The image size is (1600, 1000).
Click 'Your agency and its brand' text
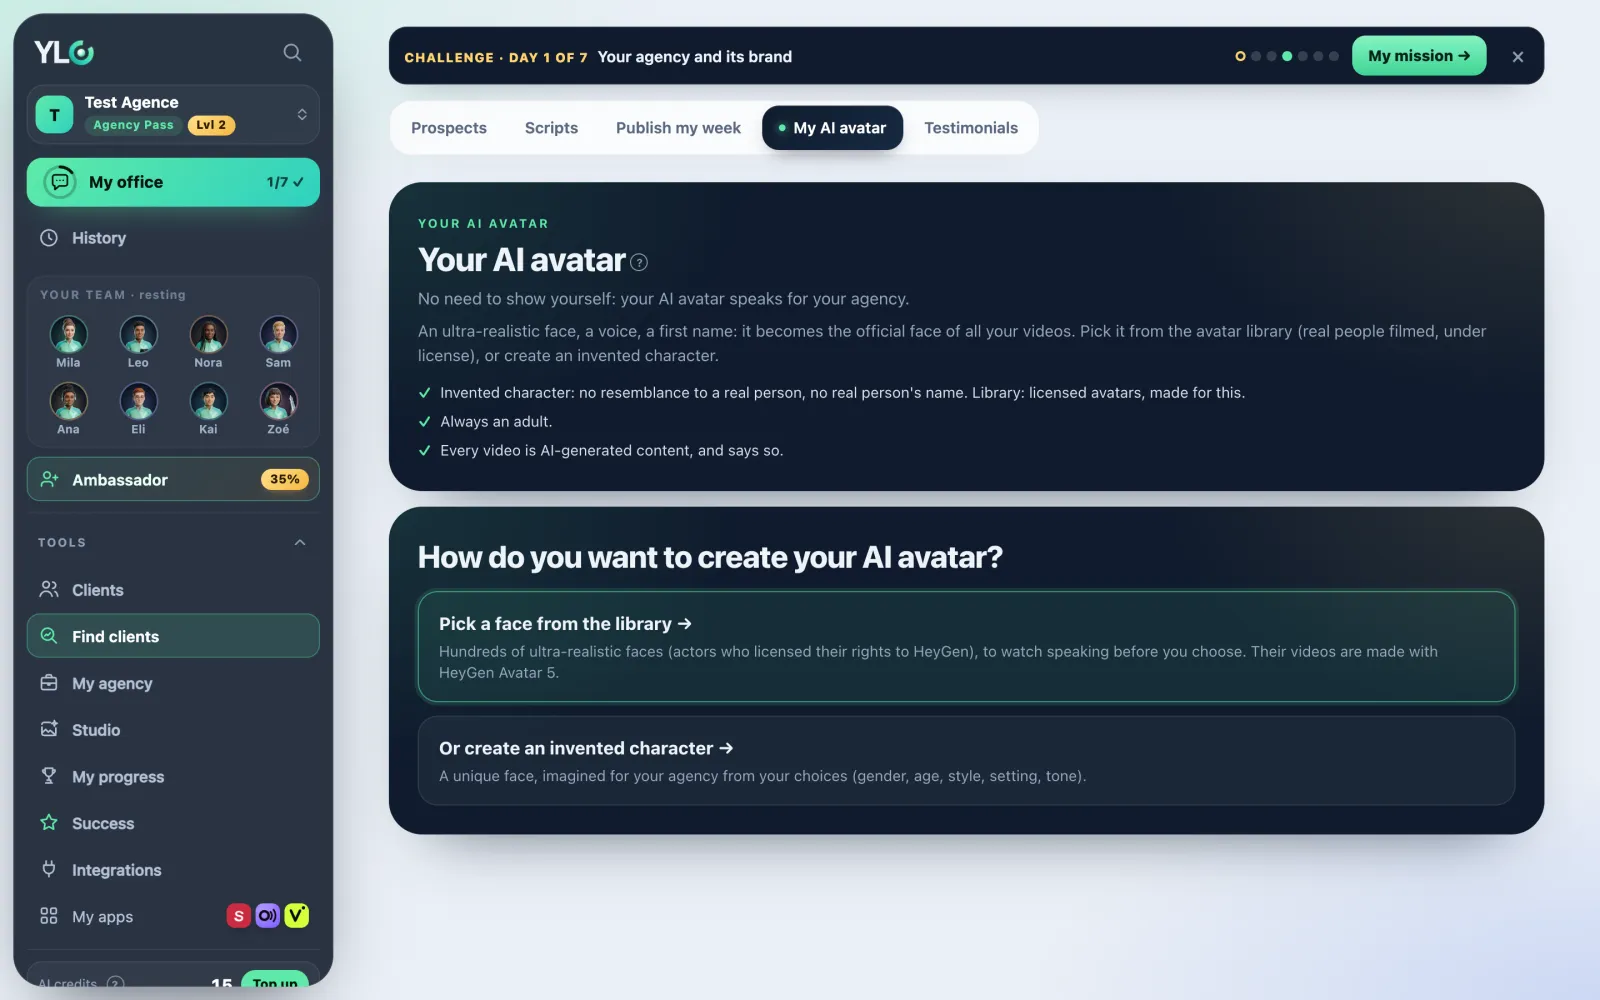coord(695,57)
